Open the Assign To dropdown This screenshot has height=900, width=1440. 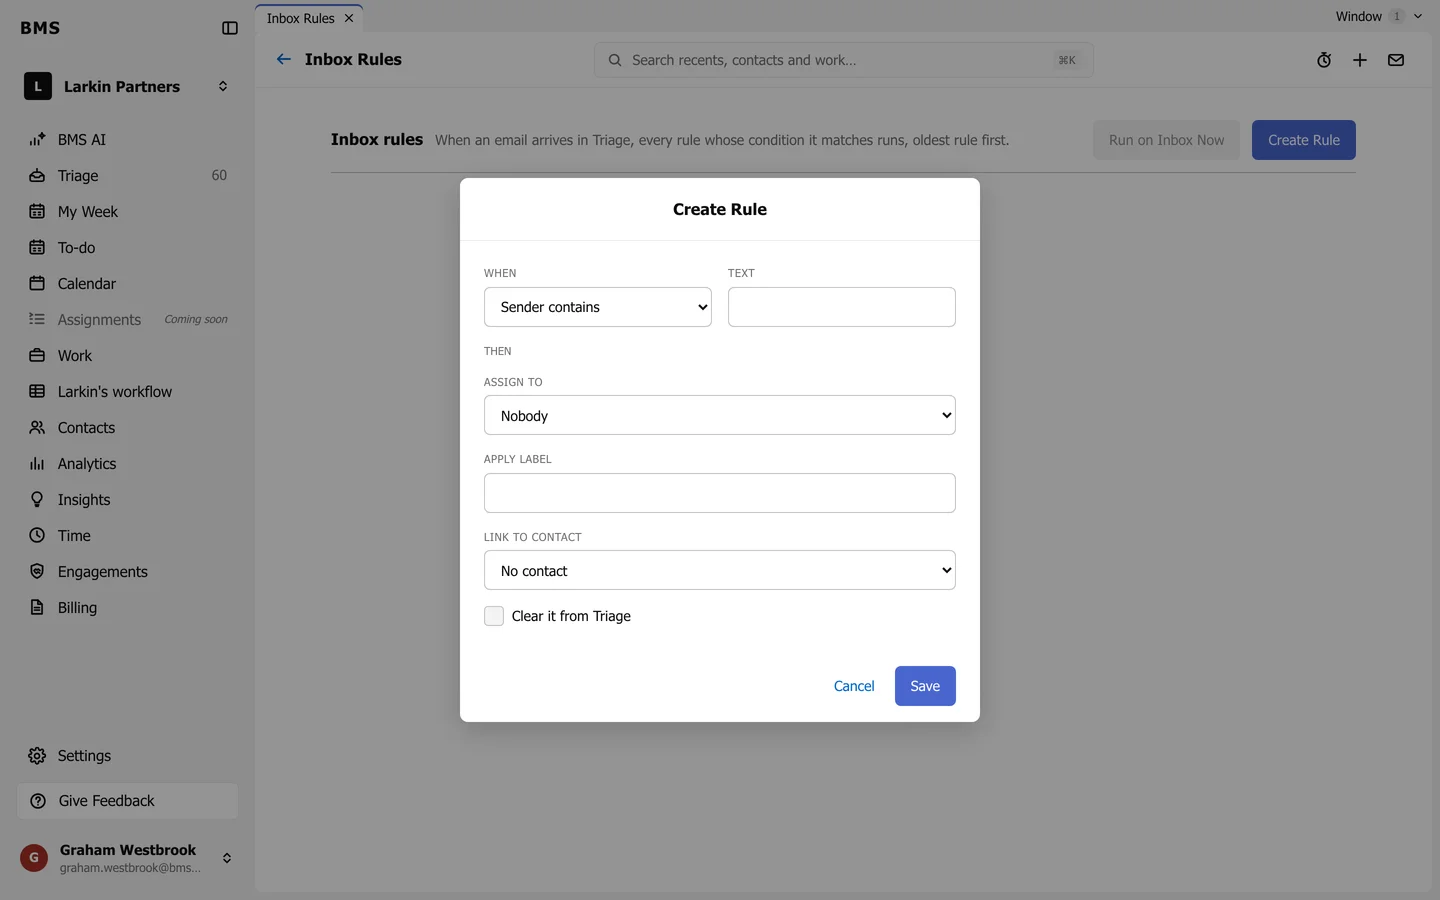720,415
